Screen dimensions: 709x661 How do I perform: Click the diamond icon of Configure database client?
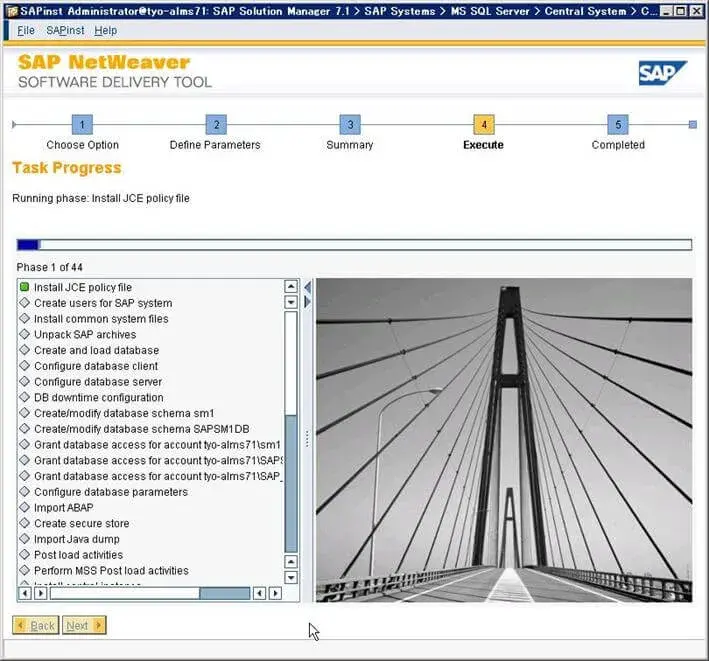[x=24, y=365]
